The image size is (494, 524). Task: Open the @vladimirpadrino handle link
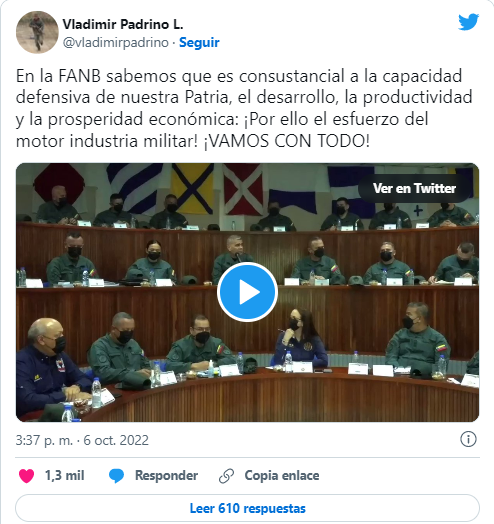(x=116, y=42)
